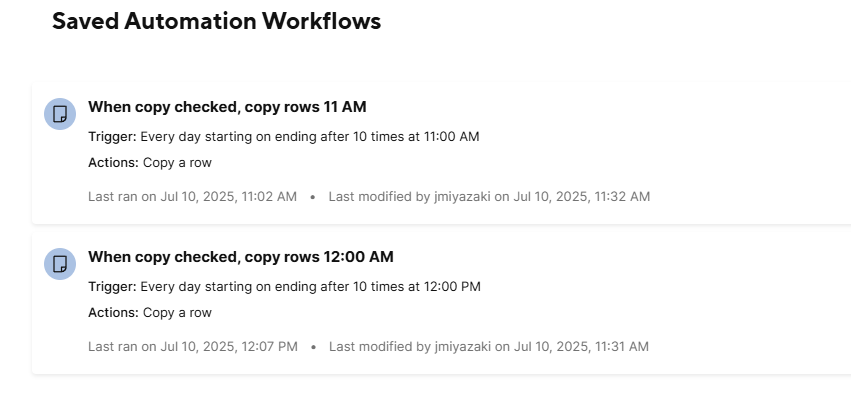Click the 'Trigger:' label in the 12:00 AM workflow
This screenshot has height=397, width=851.
(x=112, y=287)
